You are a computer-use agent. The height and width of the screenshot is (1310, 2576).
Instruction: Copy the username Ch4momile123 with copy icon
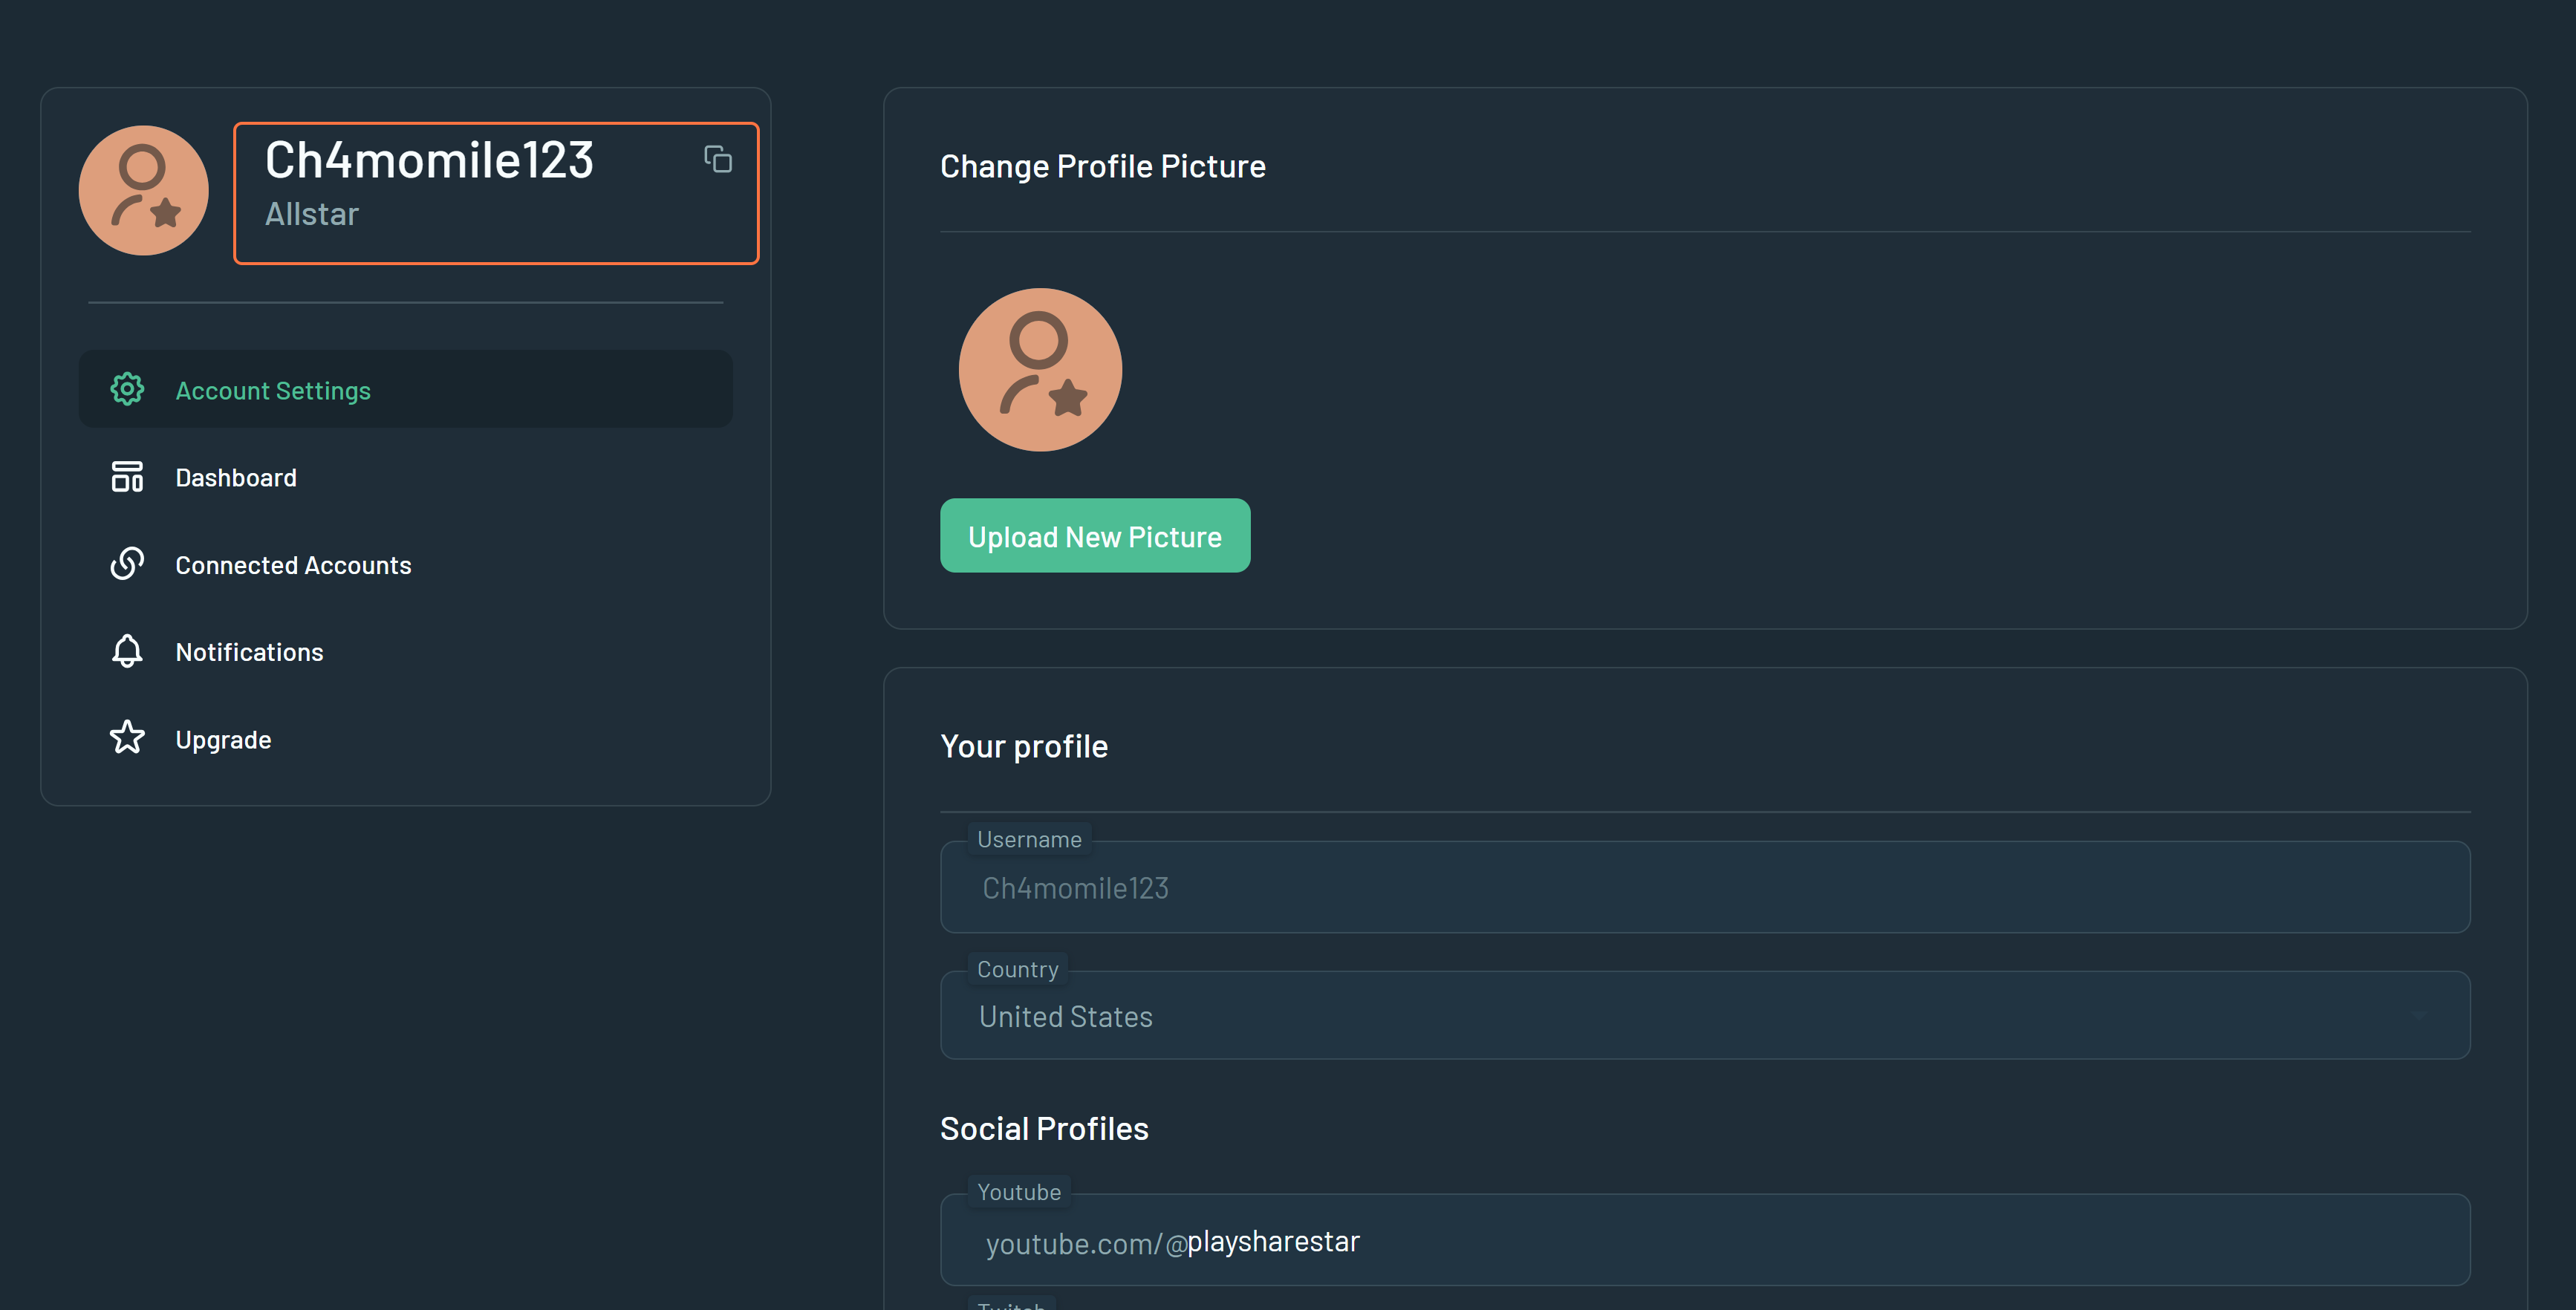pyautogui.click(x=717, y=159)
